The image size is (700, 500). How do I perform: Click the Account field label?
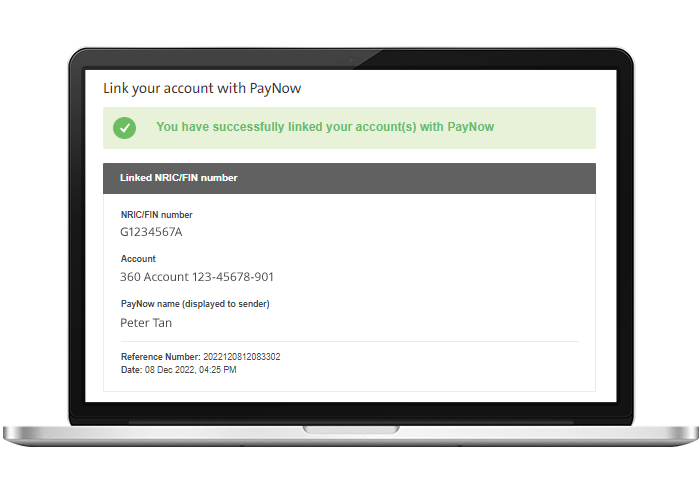138,259
